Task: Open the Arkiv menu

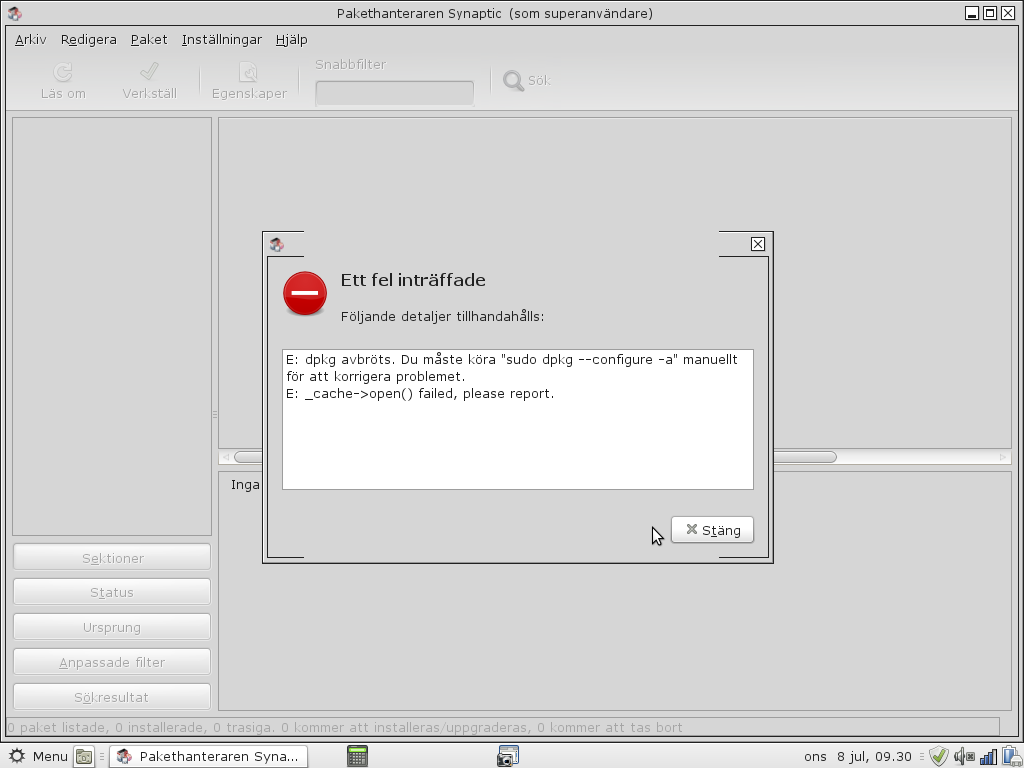Action: pyautogui.click(x=31, y=40)
